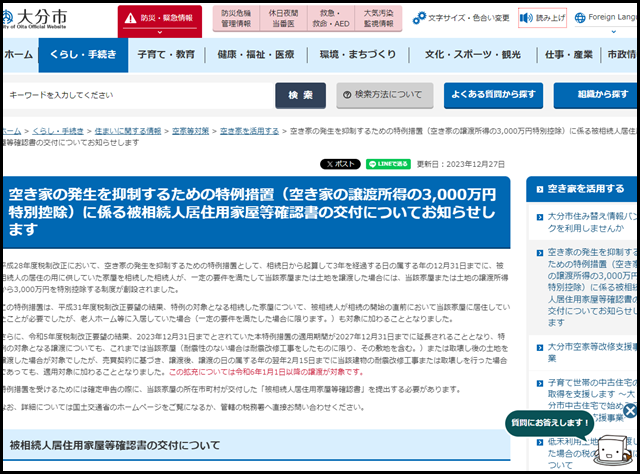Open sidebar link 大分市住み替え情報バンク
This screenshot has width=640, height=474.
pos(592,222)
